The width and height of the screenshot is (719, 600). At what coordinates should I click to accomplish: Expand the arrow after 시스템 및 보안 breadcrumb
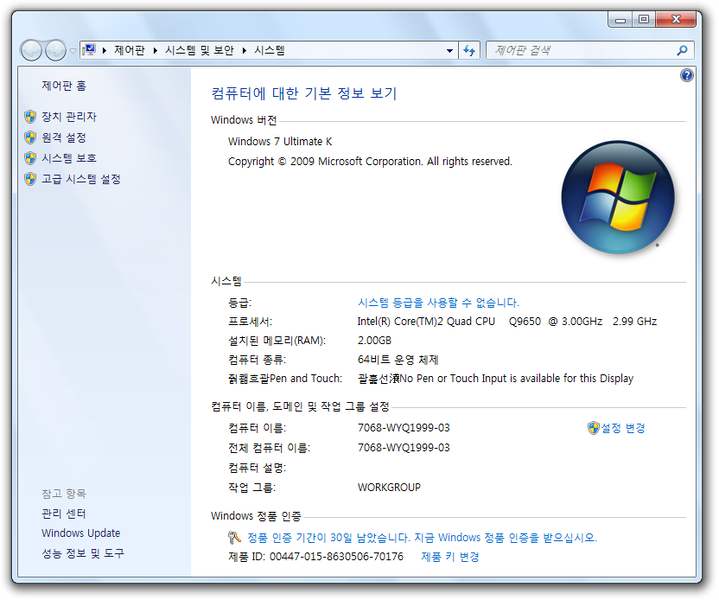tap(244, 50)
